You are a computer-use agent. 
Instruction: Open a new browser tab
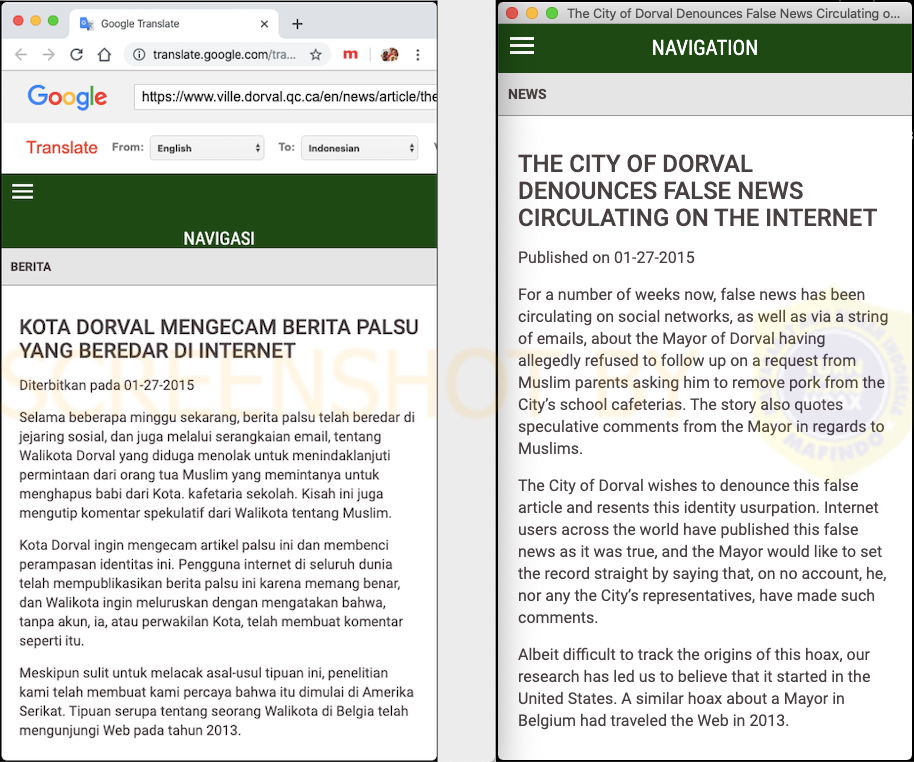tap(297, 24)
